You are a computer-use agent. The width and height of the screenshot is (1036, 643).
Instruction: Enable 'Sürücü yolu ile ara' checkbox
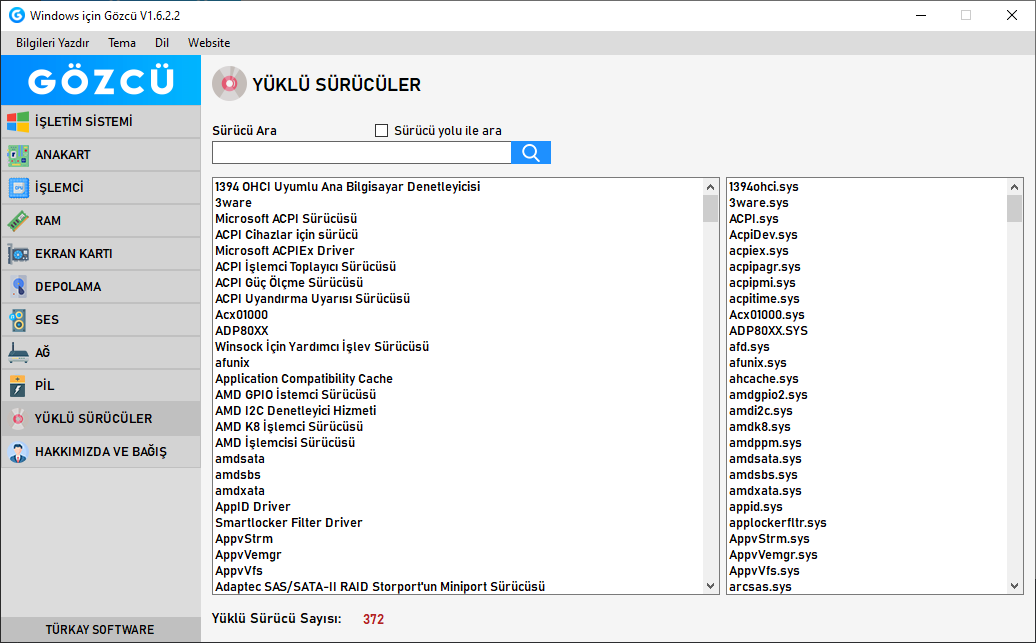pos(381,131)
